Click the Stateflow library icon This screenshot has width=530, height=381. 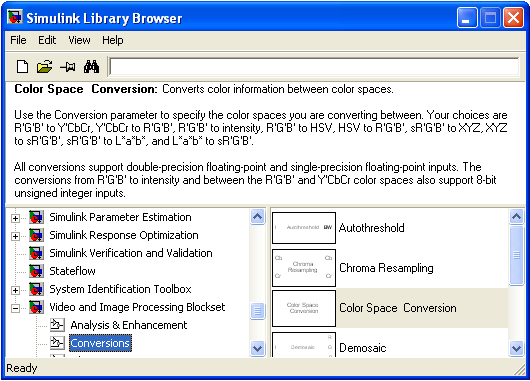point(36,271)
